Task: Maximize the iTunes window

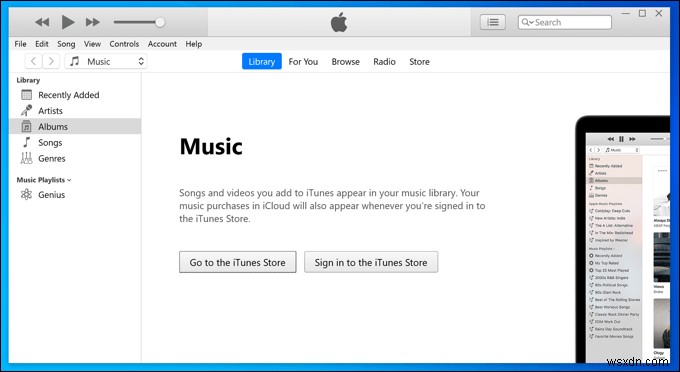Action: pos(642,13)
